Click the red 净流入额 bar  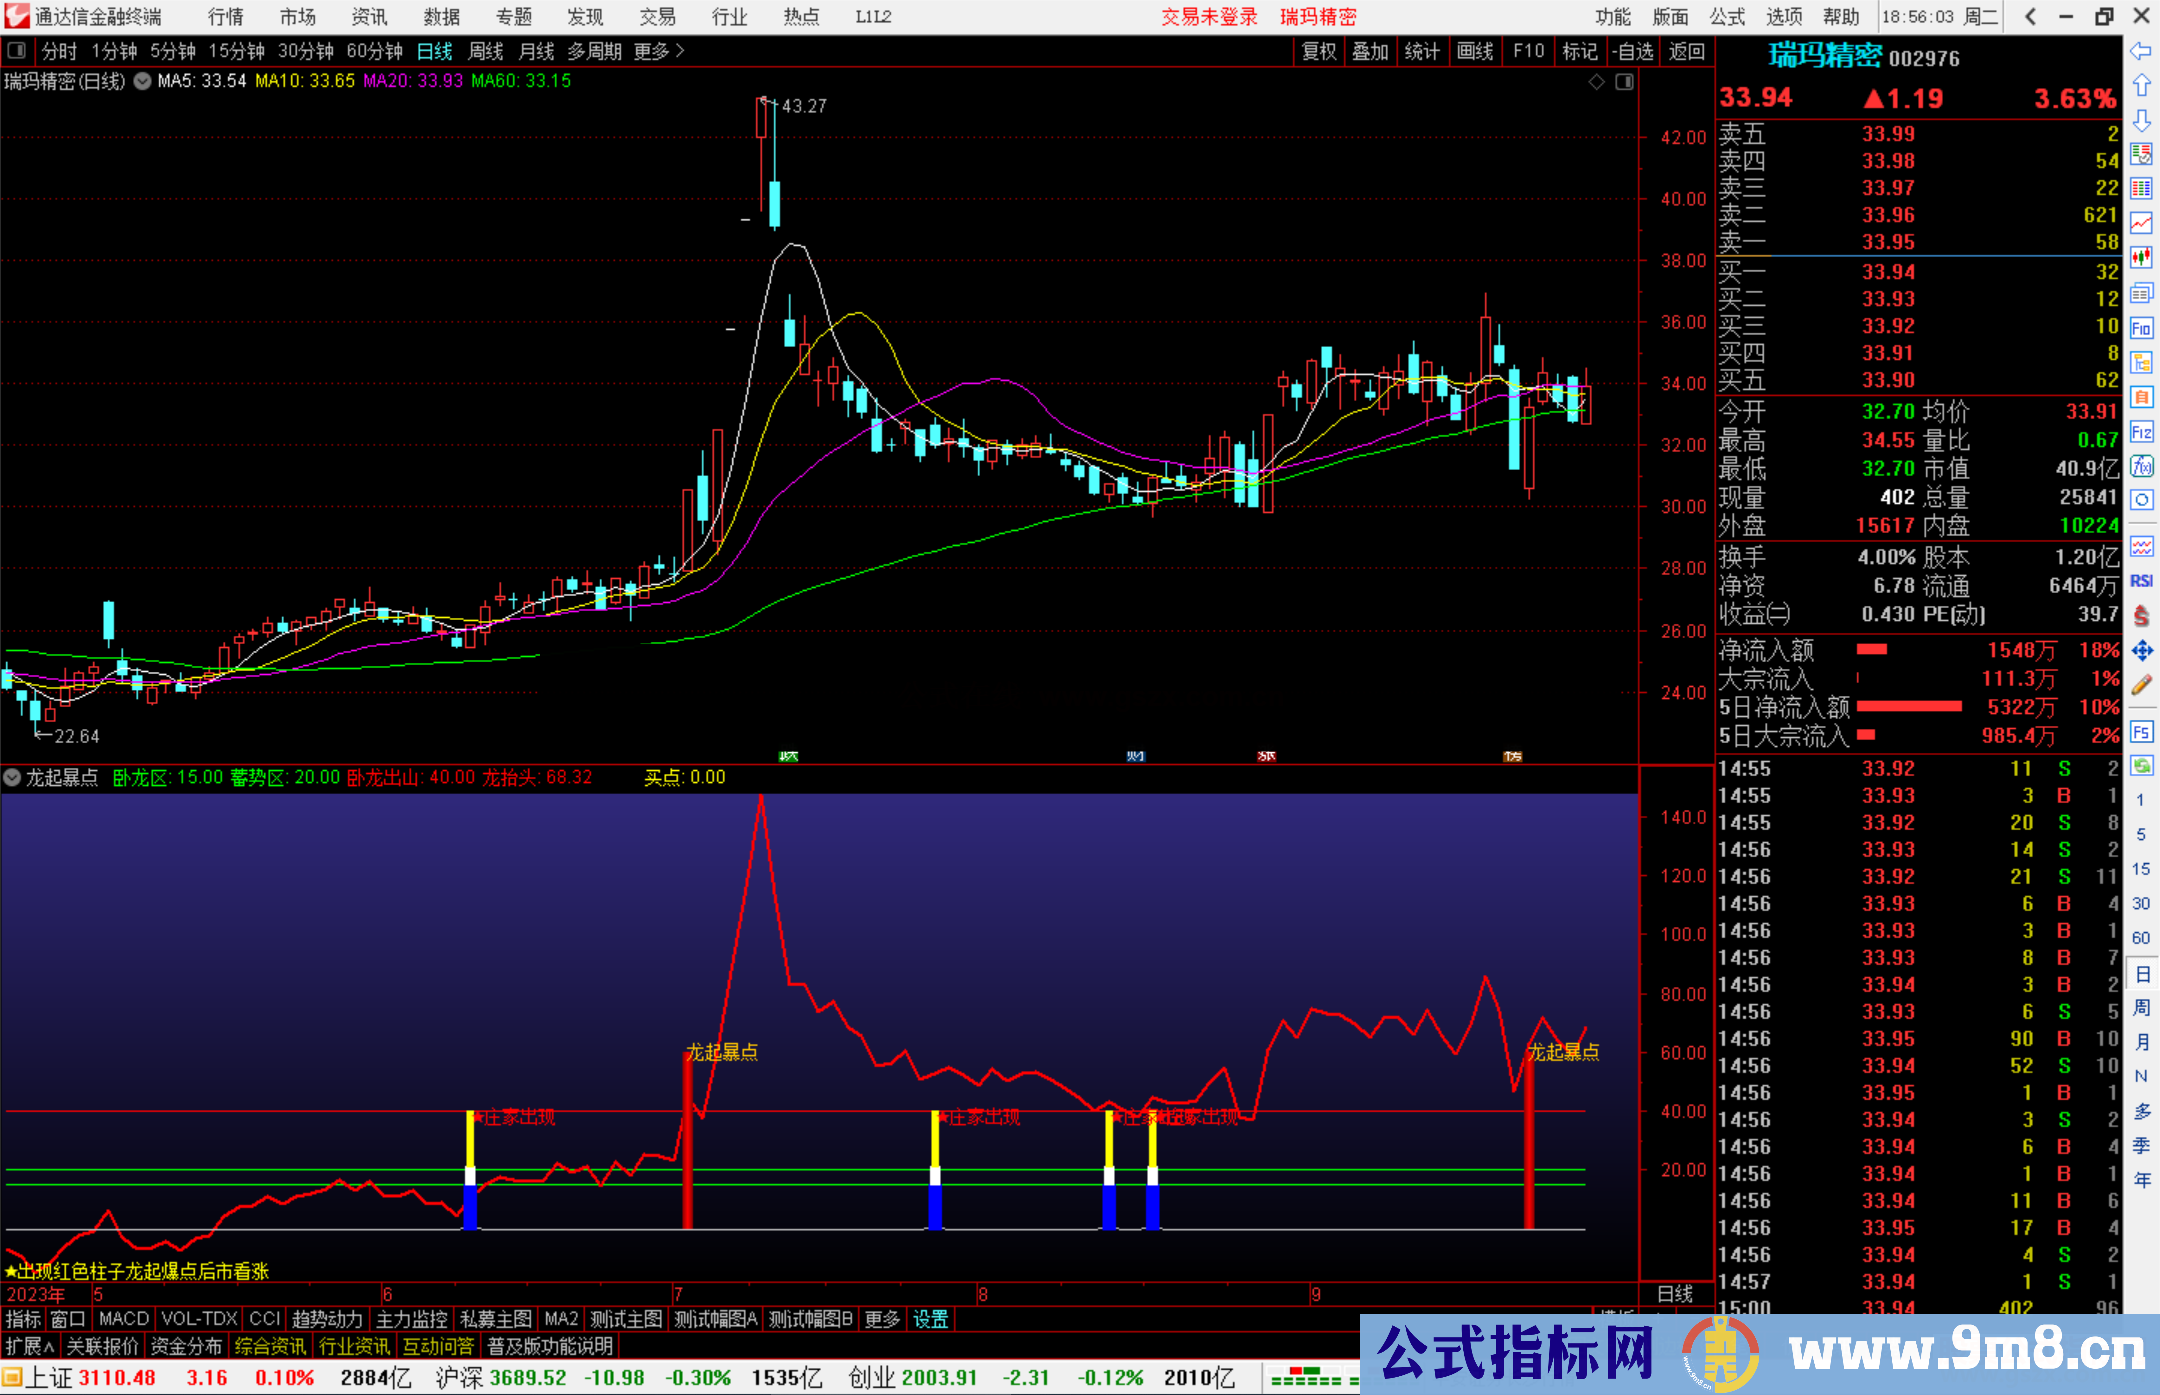point(1871,650)
